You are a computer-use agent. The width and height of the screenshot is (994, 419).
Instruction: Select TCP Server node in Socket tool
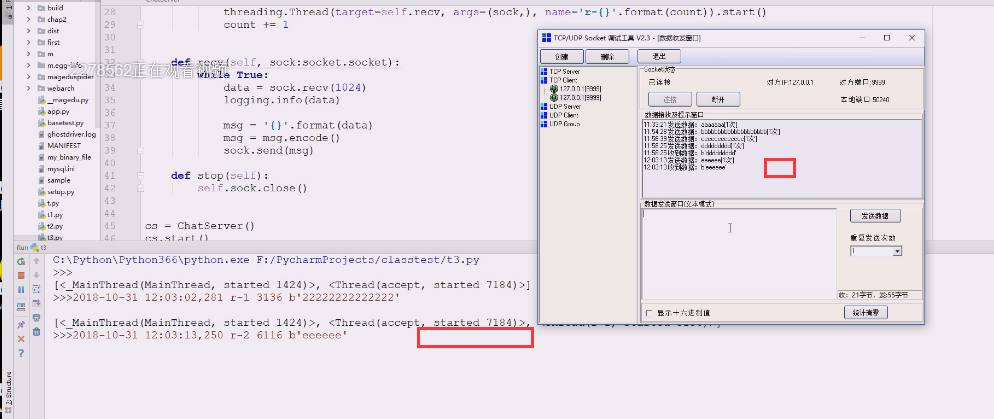pyautogui.click(x=560, y=72)
